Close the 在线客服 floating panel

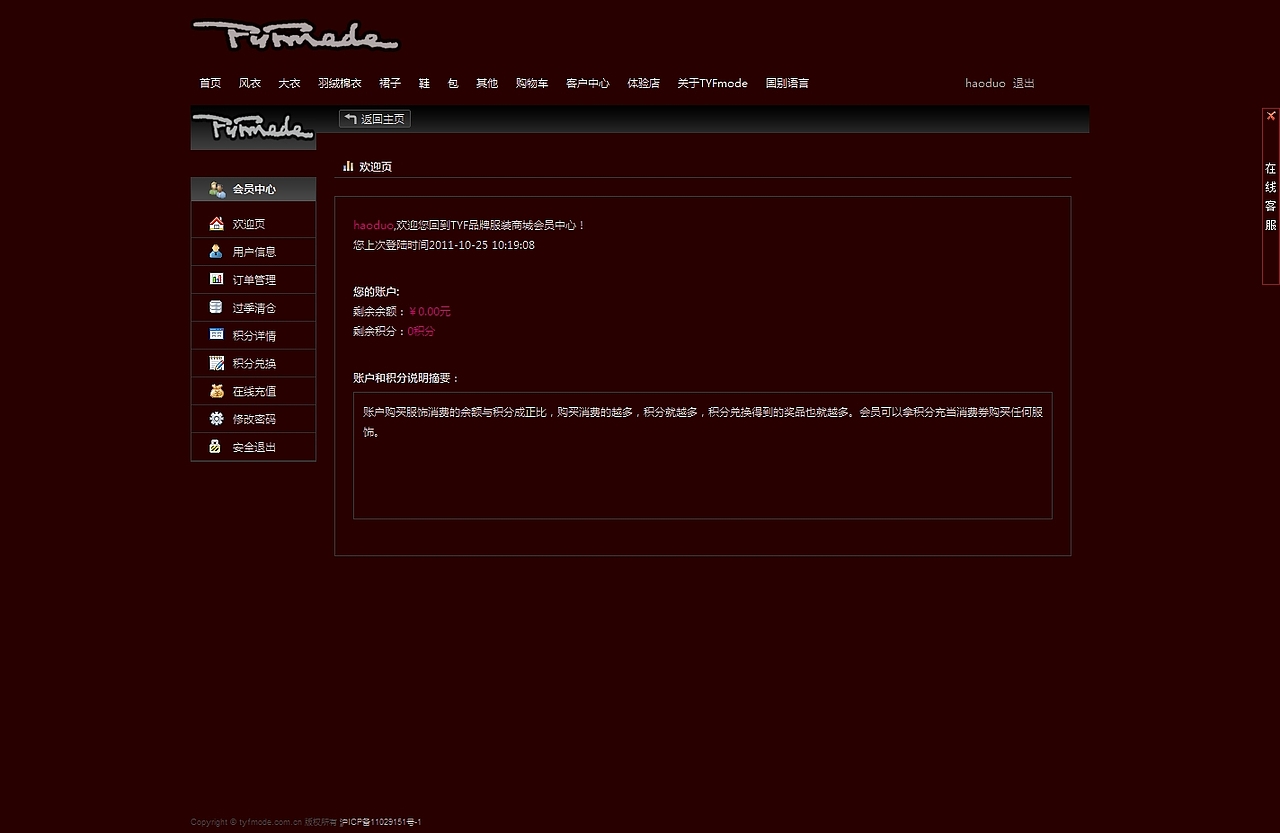click(1270, 115)
